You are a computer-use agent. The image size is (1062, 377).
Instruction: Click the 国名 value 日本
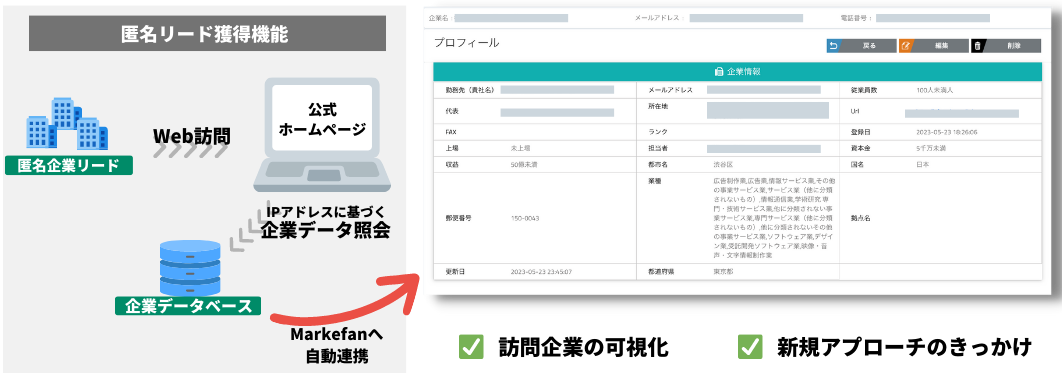922,164
